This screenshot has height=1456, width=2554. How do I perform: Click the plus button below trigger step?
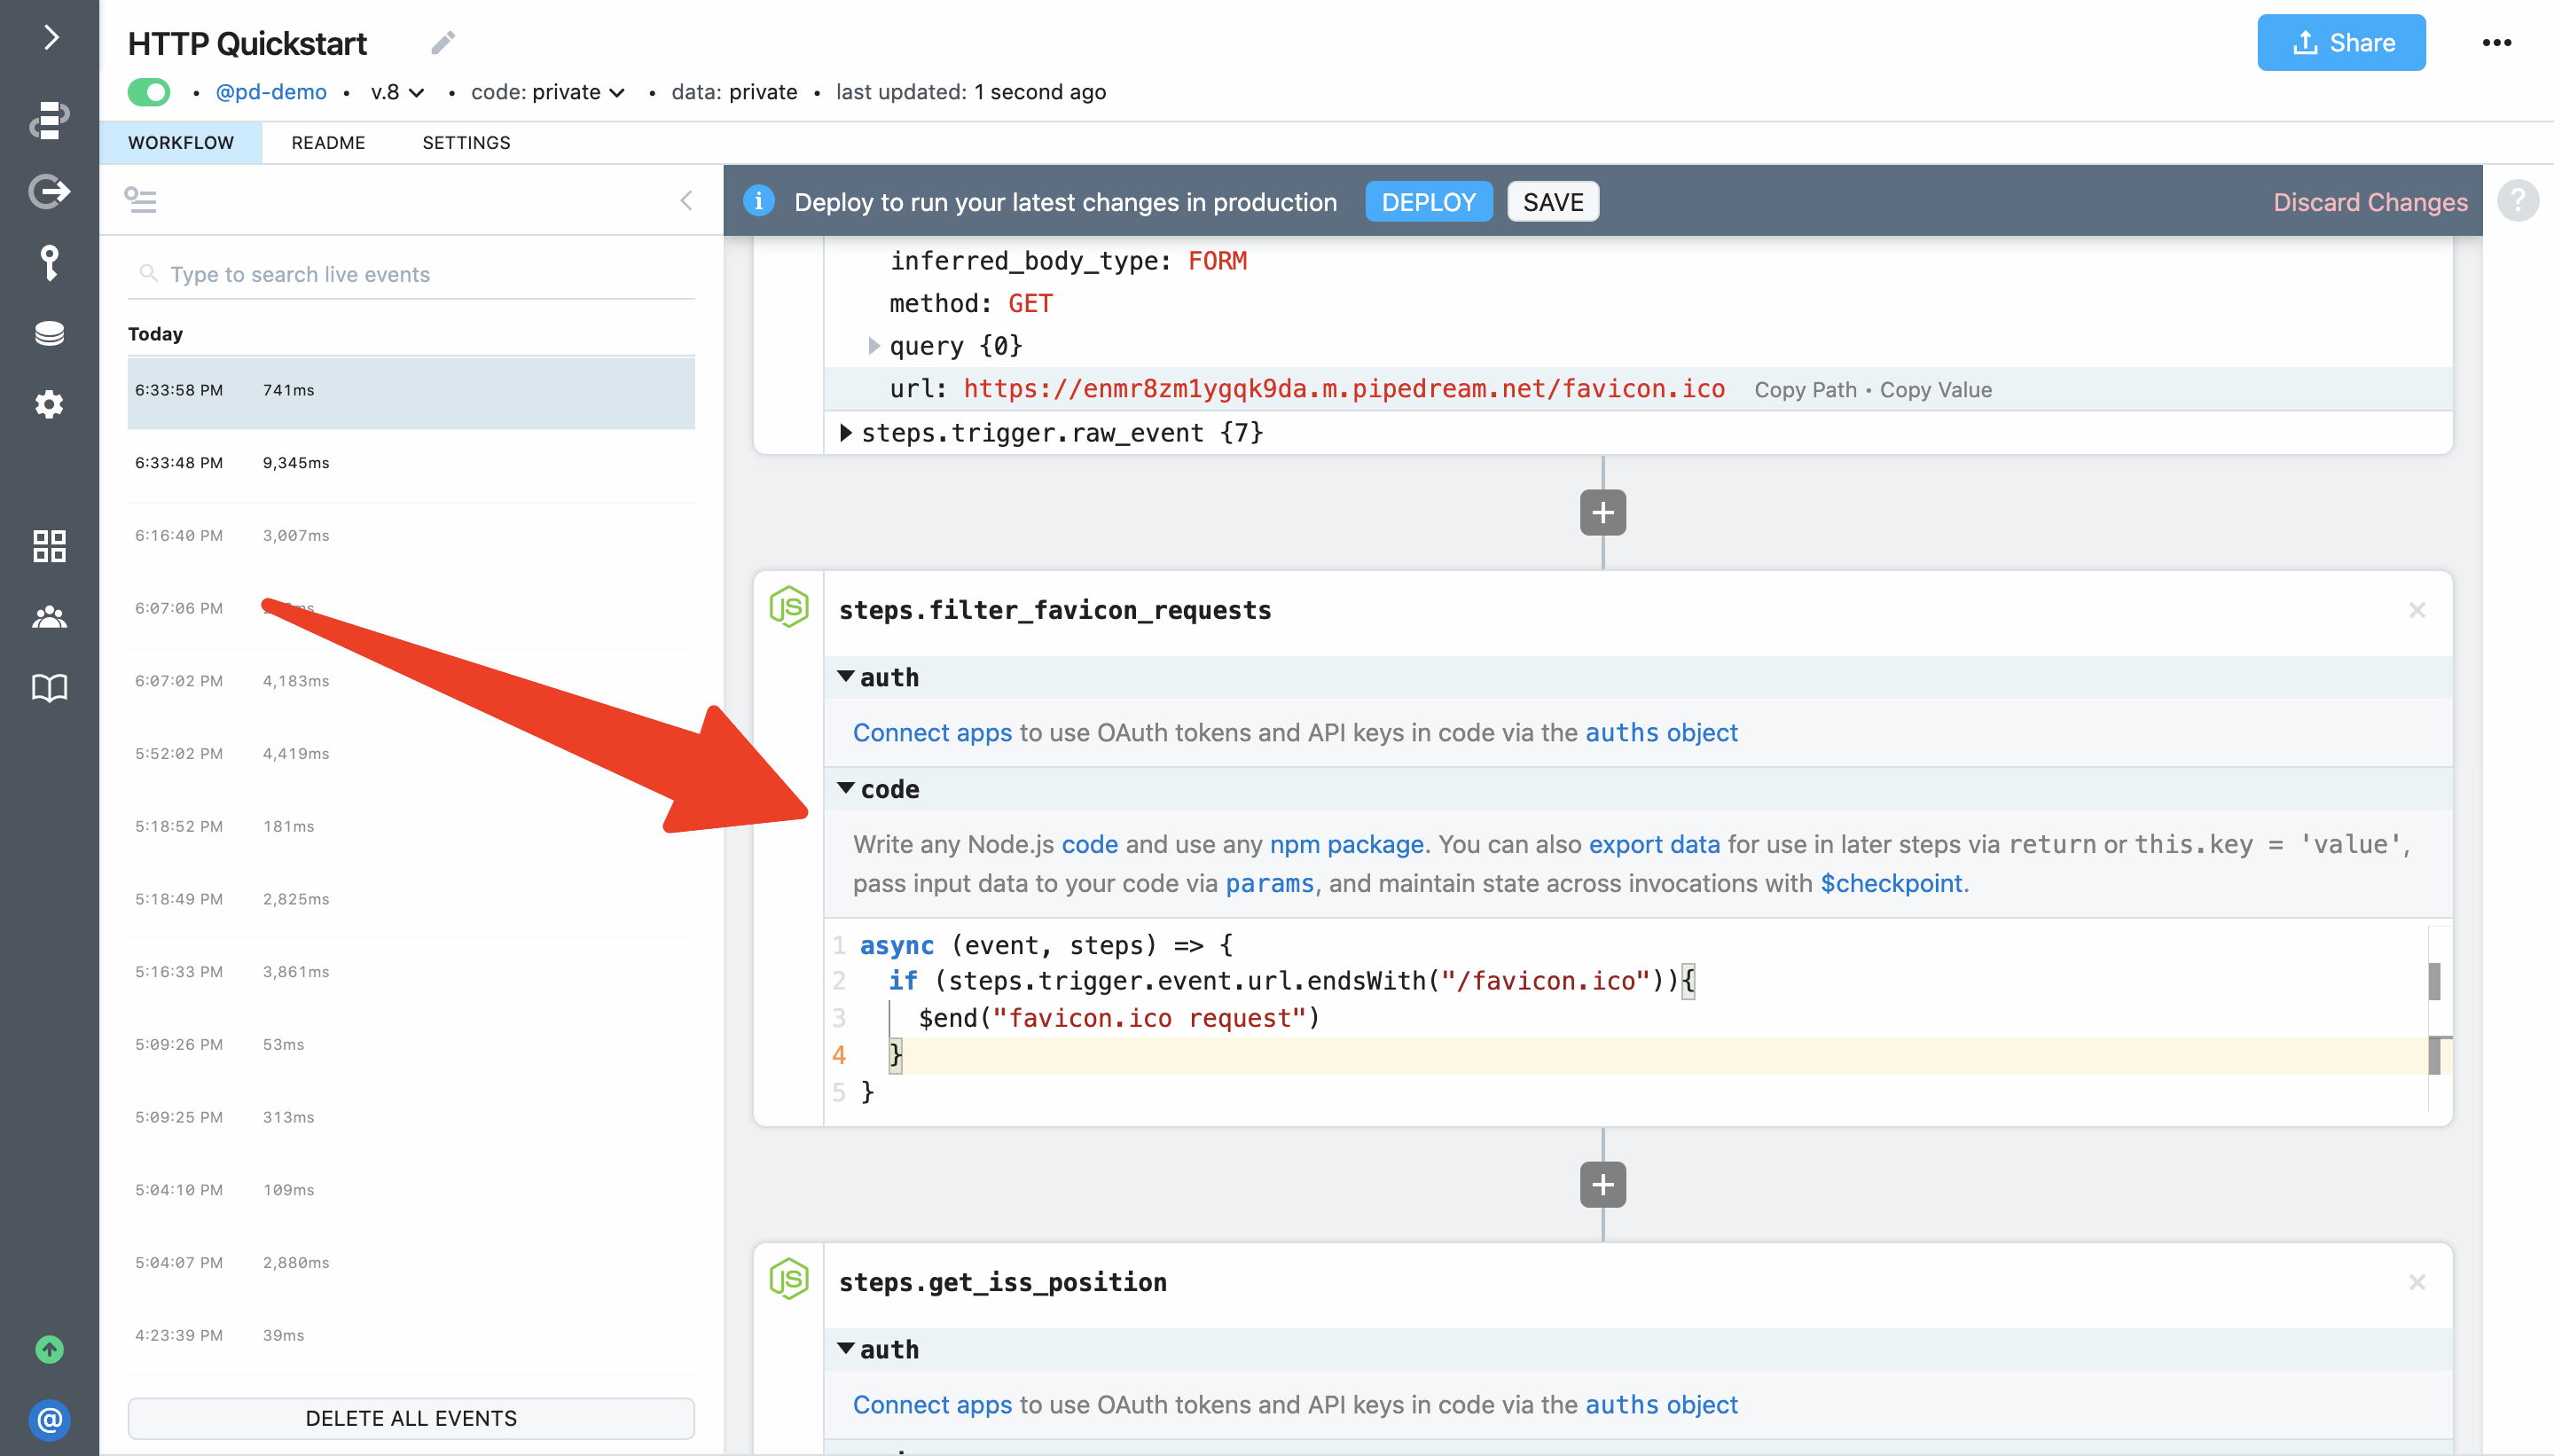tap(1602, 513)
